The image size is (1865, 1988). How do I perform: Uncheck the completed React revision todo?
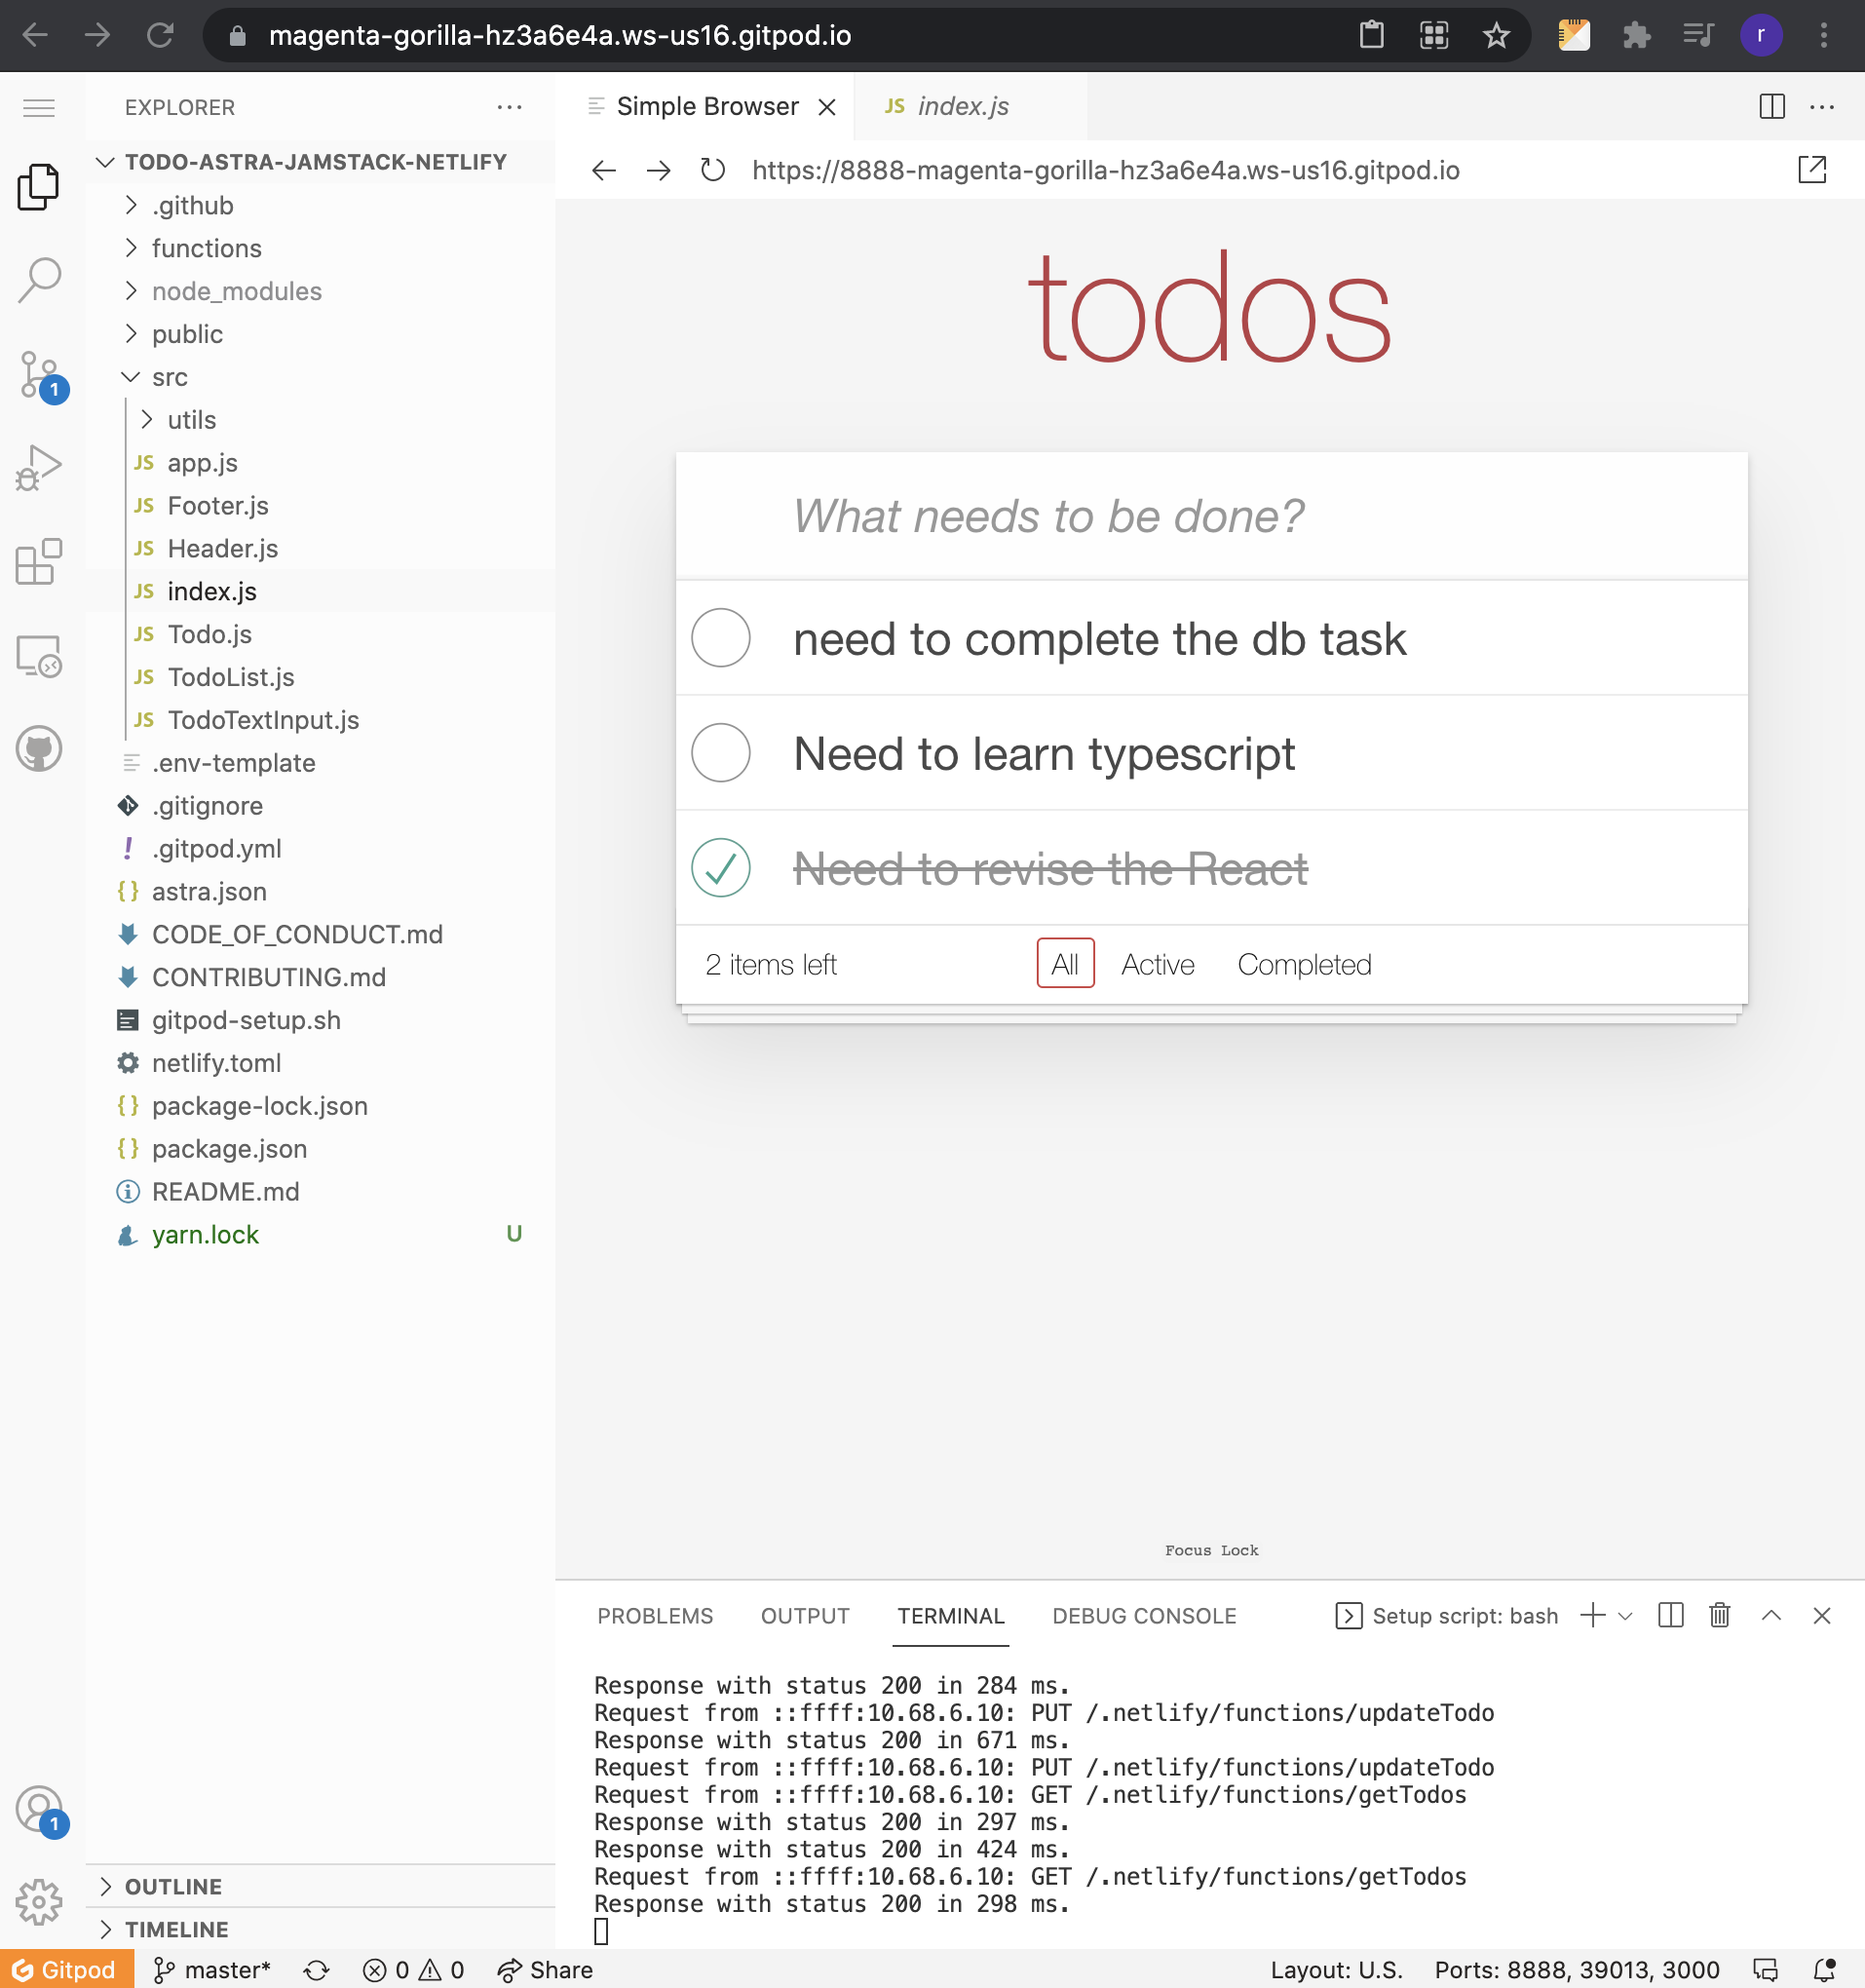pyautogui.click(x=720, y=868)
